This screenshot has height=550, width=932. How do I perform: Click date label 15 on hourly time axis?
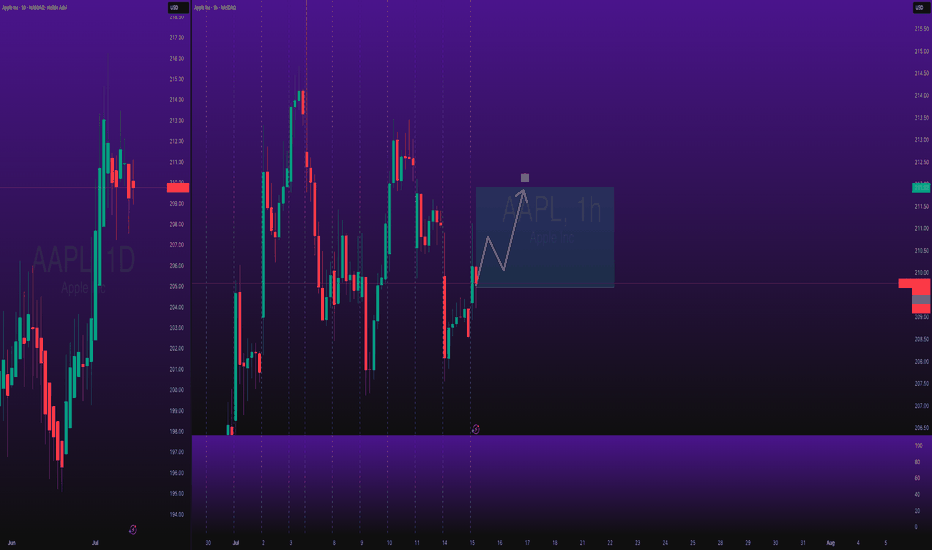pos(472,543)
